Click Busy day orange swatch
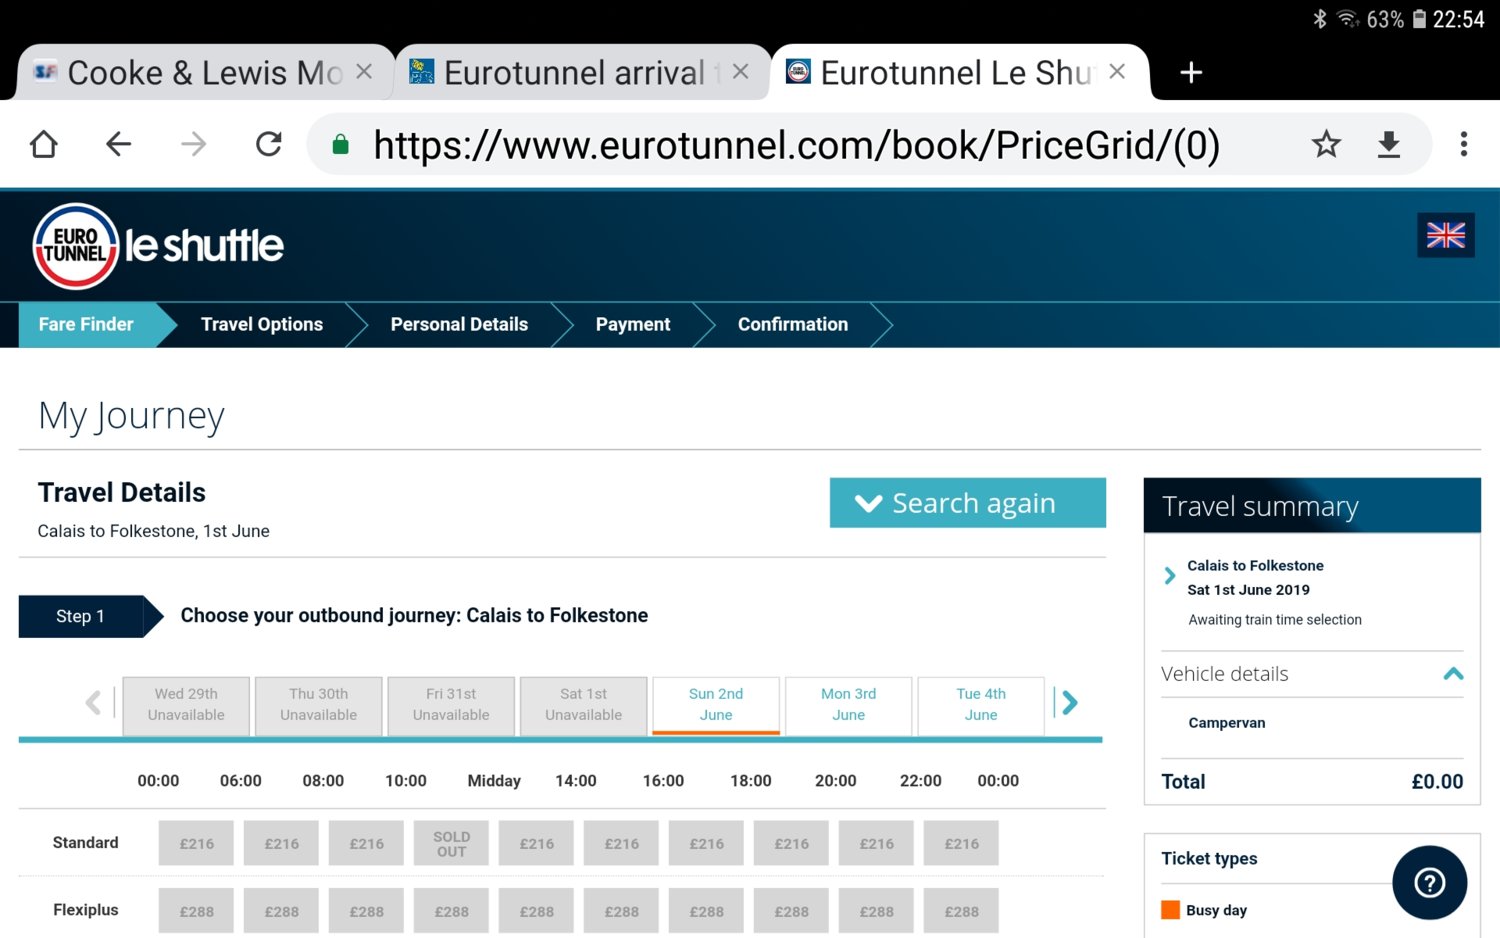The image size is (1500, 938). point(1170,910)
